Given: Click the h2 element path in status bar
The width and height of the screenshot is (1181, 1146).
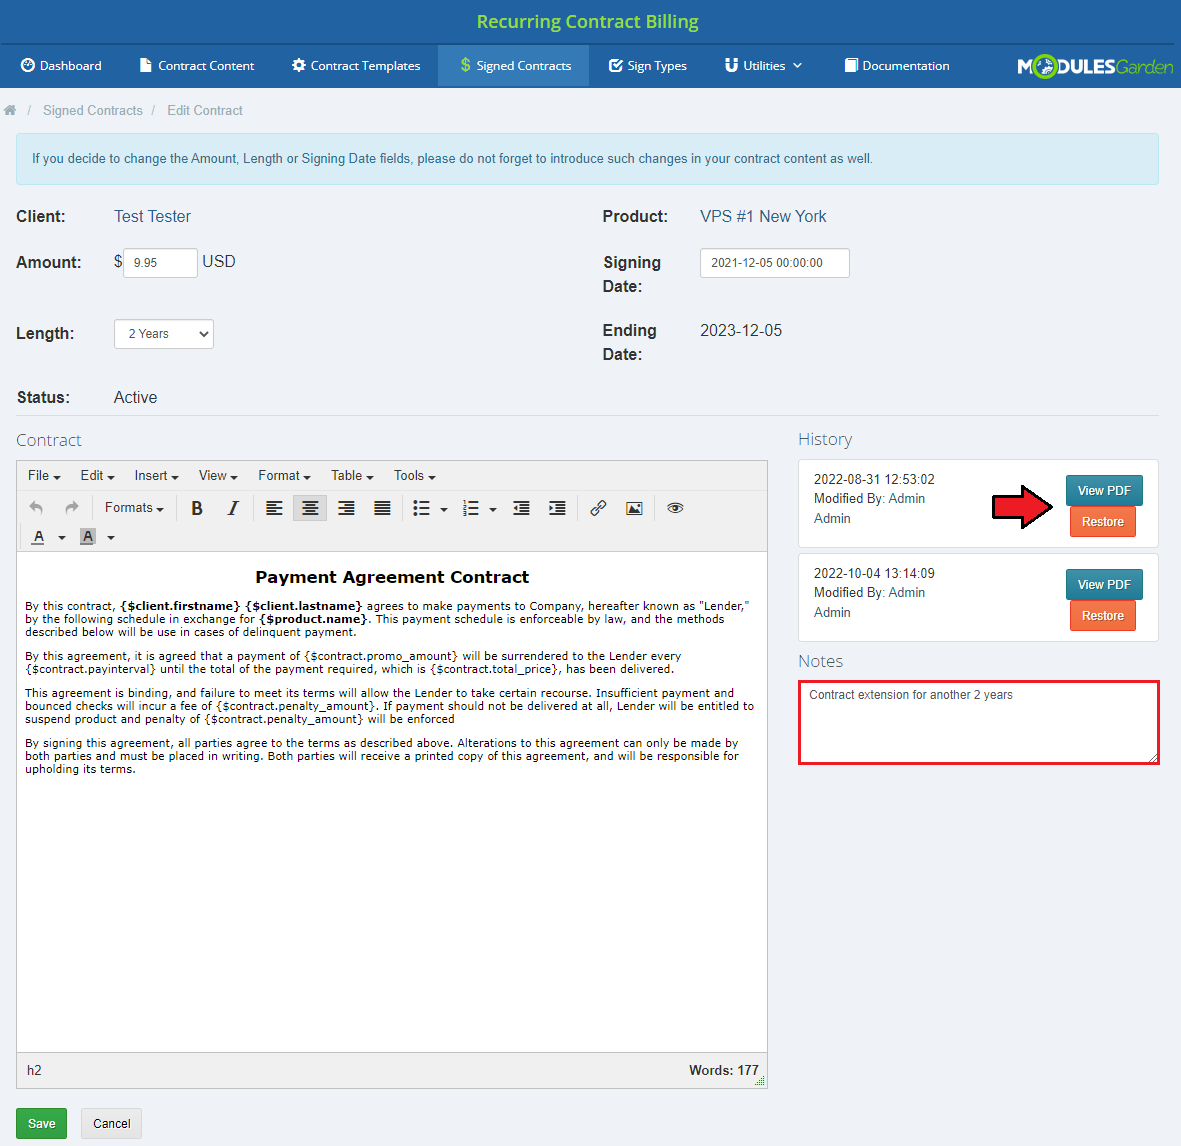Looking at the screenshot, I should (x=34, y=1071).
